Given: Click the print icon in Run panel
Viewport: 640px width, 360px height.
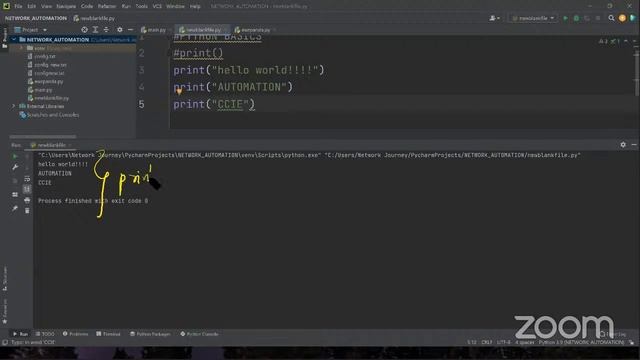Looking at the screenshot, I should (27, 200).
